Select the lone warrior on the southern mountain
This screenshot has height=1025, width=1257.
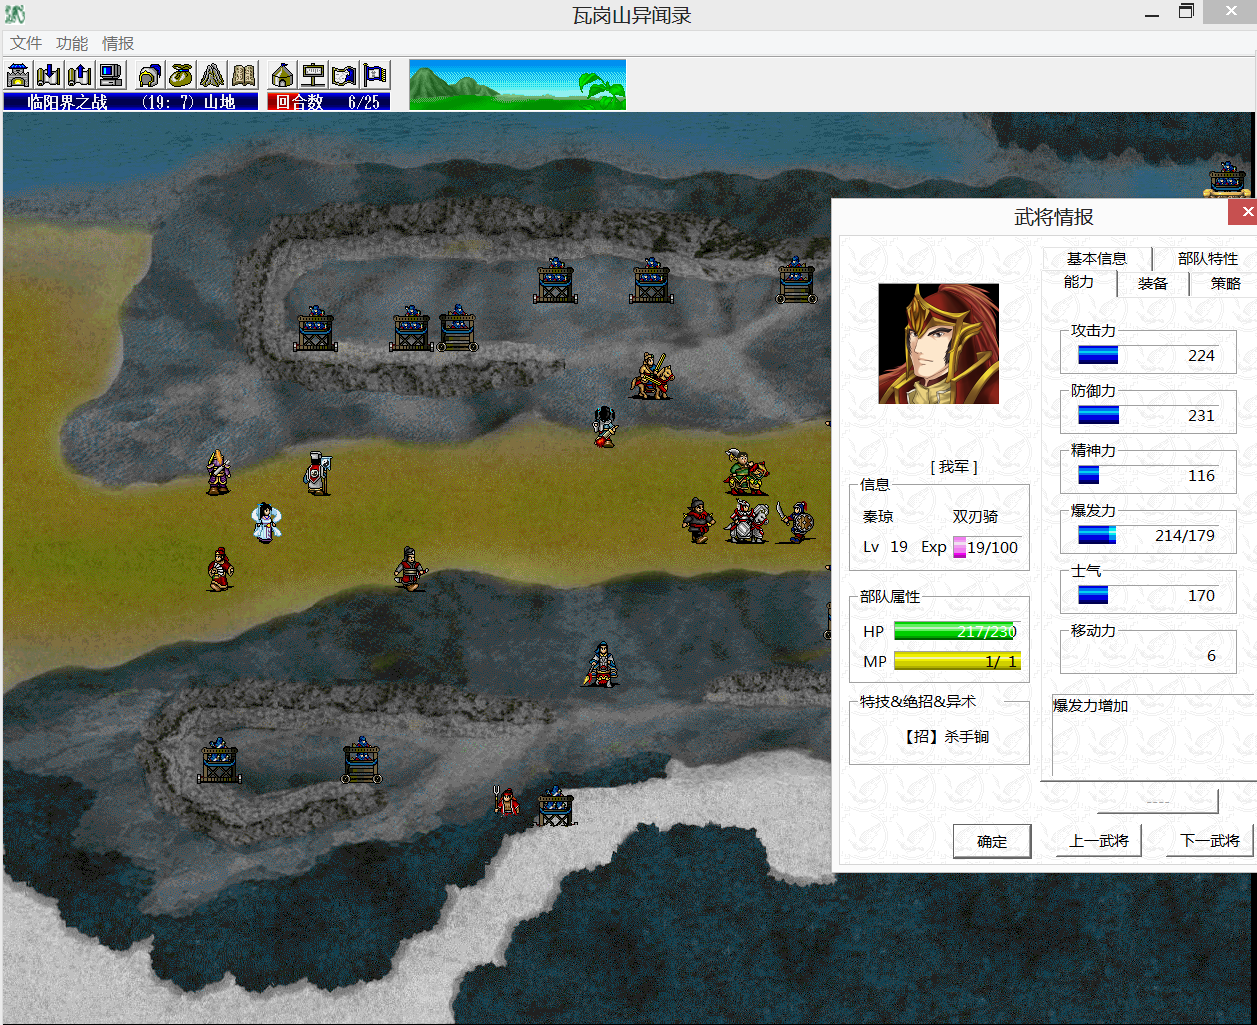click(601, 664)
